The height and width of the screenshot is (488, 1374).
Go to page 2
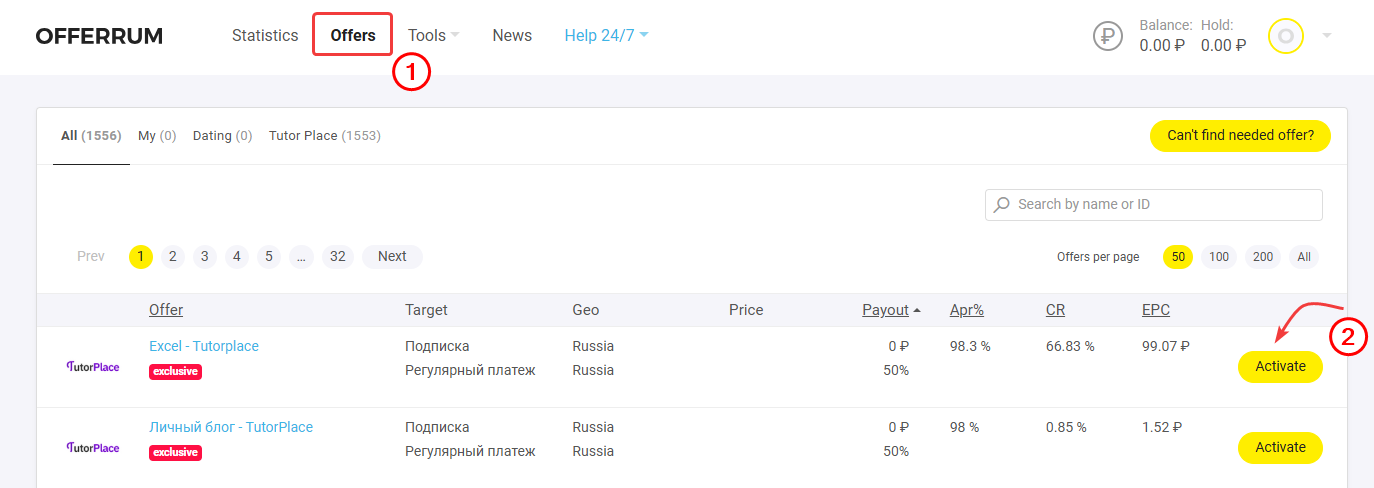[173, 257]
